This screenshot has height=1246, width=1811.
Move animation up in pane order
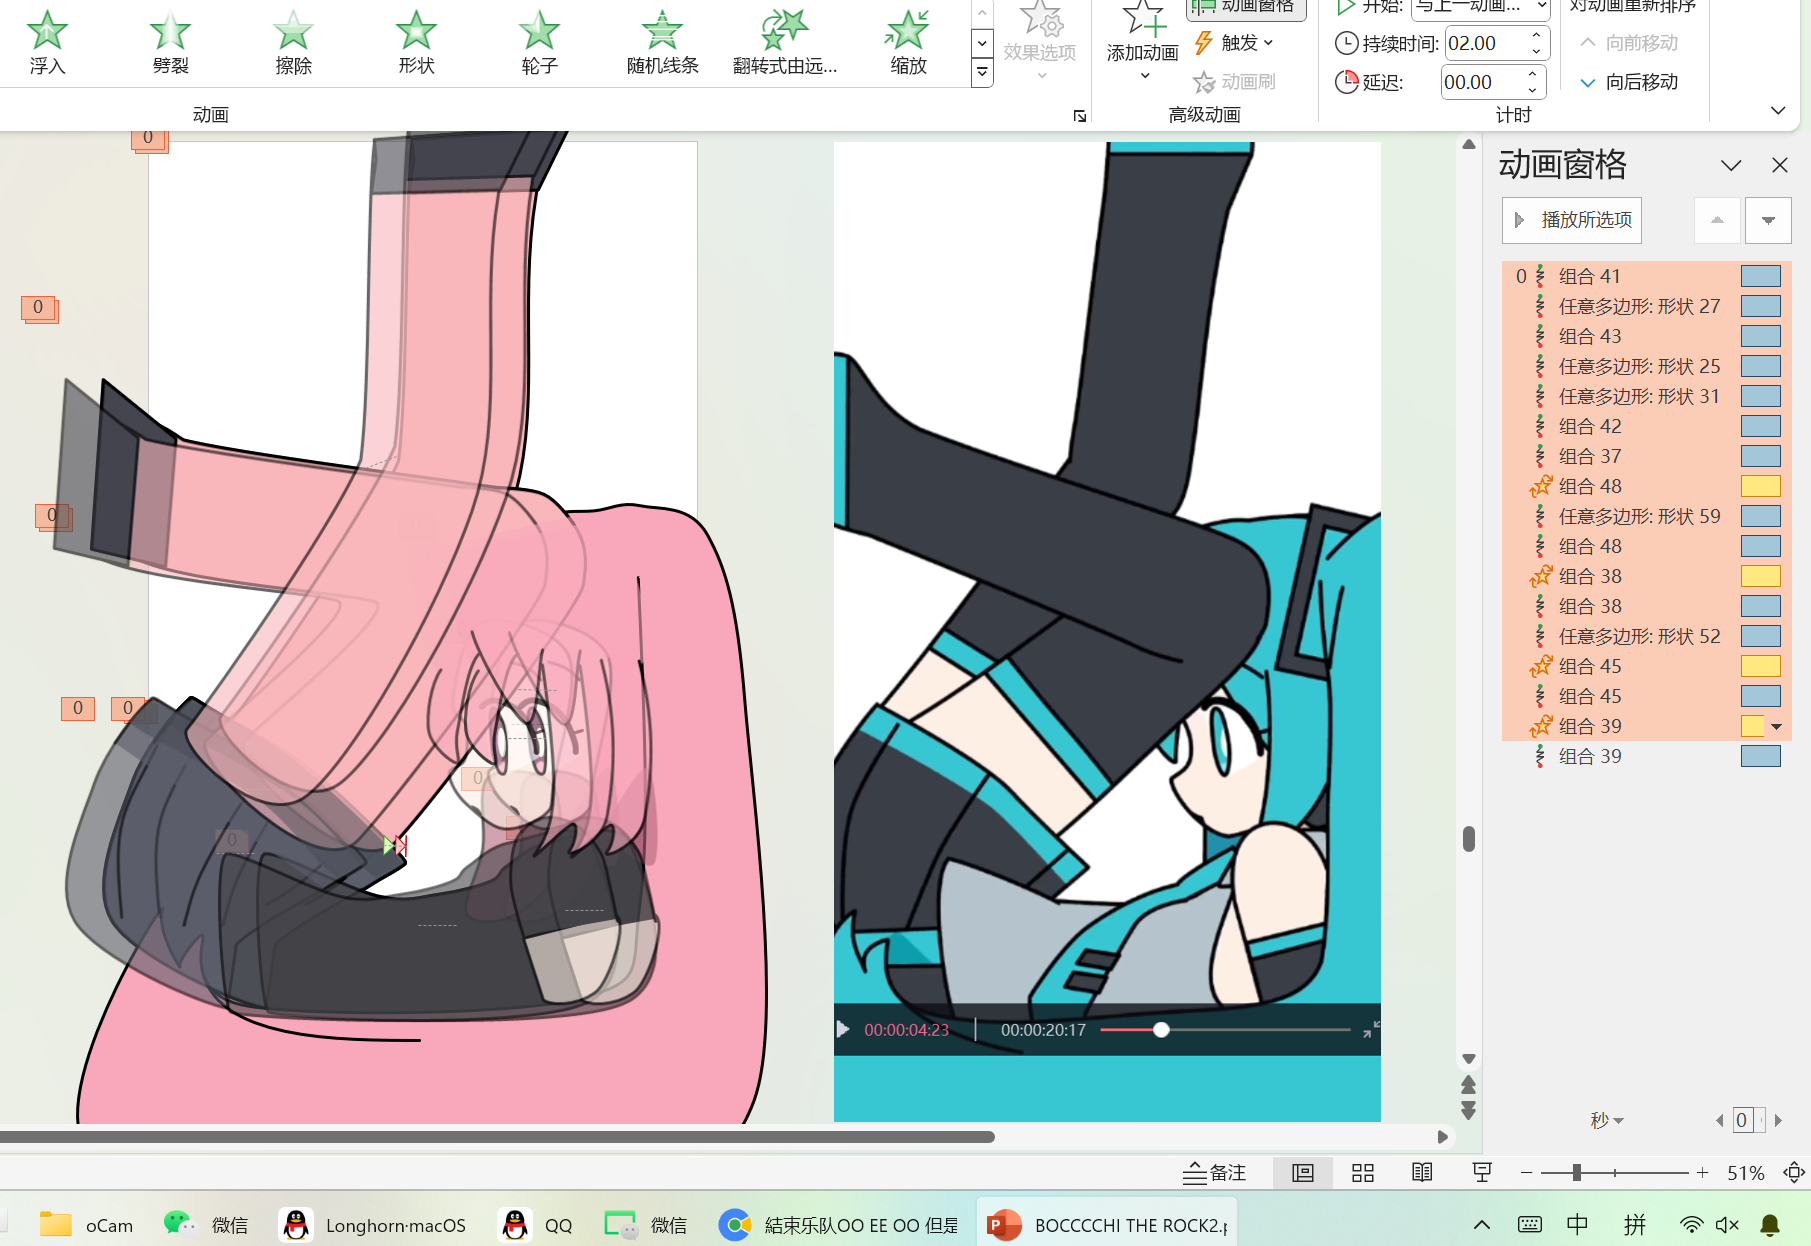(1717, 220)
